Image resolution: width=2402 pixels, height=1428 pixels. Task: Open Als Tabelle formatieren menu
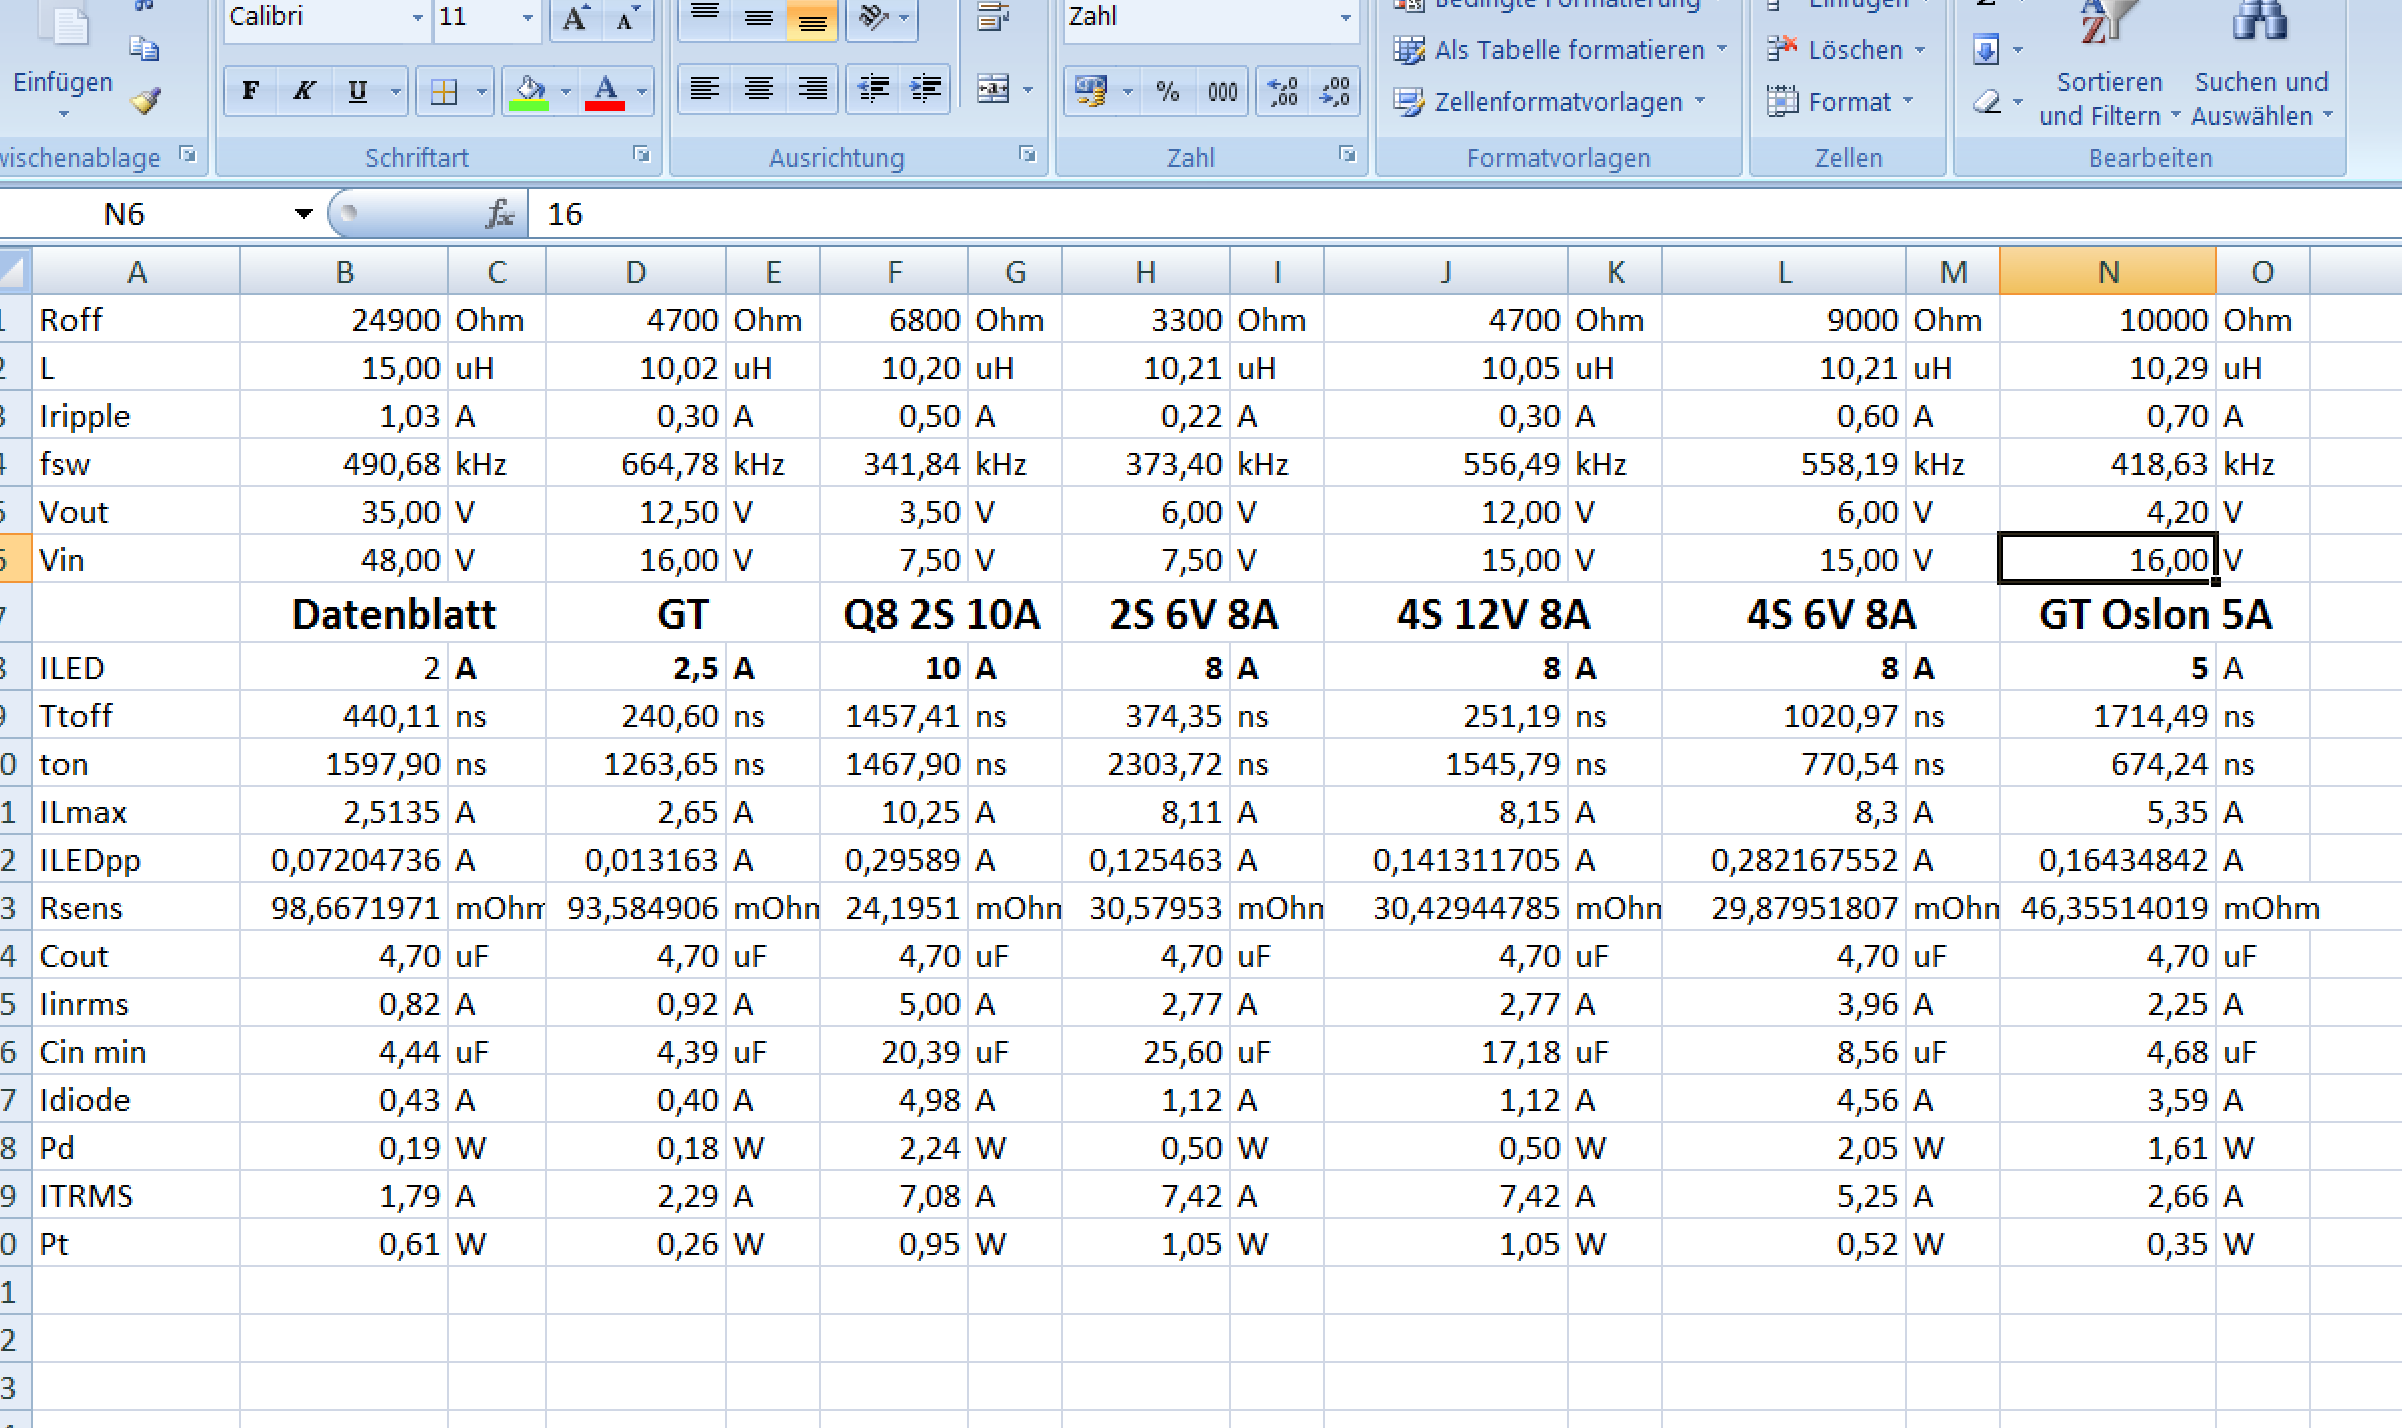coord(1560,50)
